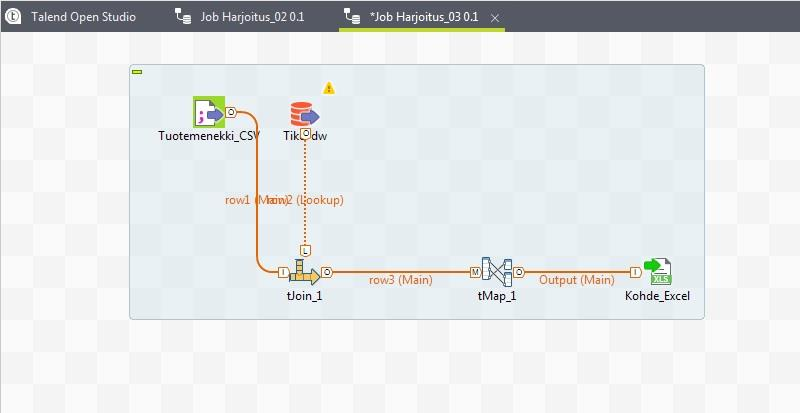Click the O output connector on tMap_1

pos(518,273)
